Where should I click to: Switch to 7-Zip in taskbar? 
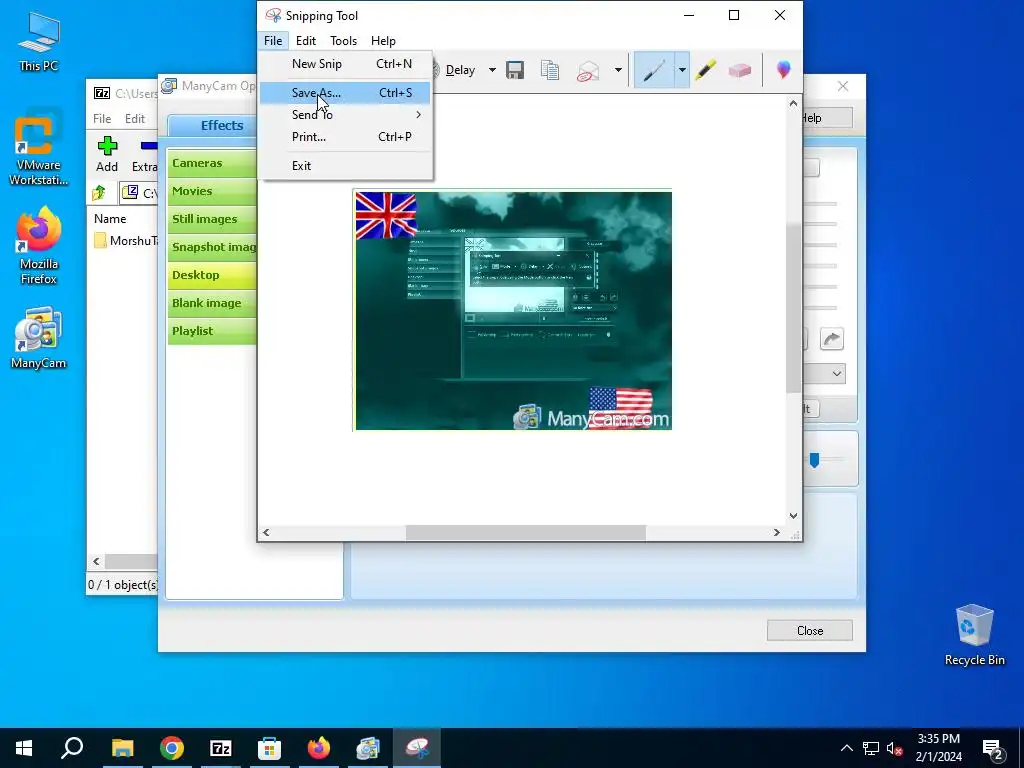[x=221, y=748]
